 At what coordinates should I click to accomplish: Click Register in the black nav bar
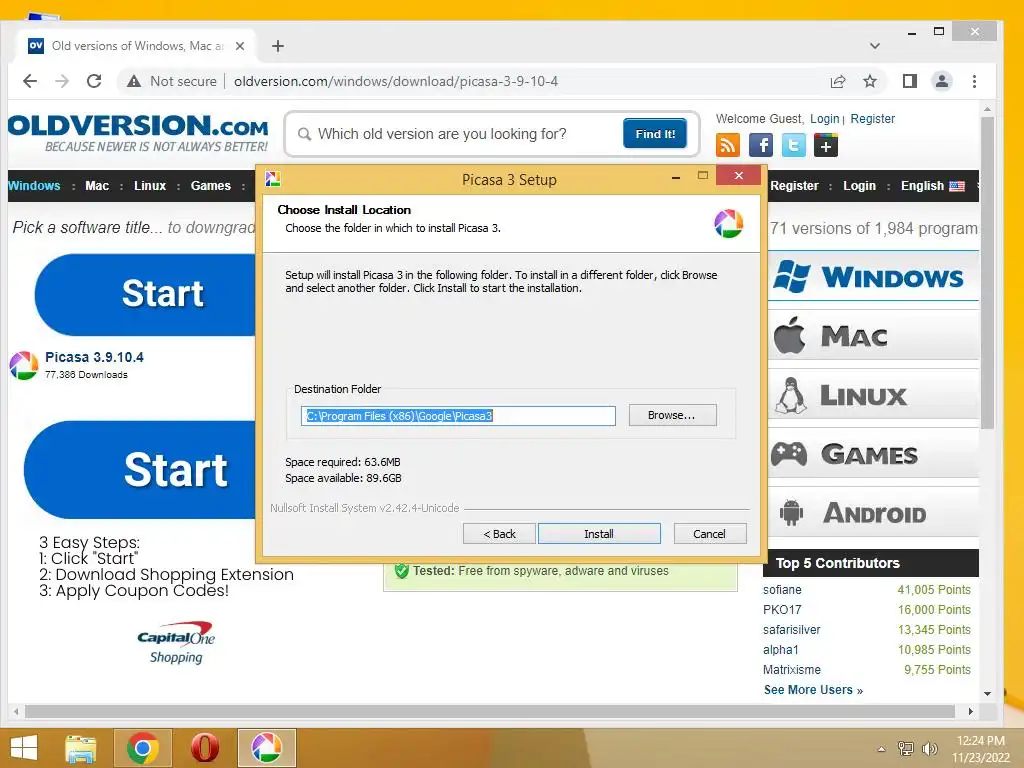click(x=794, y=185)
